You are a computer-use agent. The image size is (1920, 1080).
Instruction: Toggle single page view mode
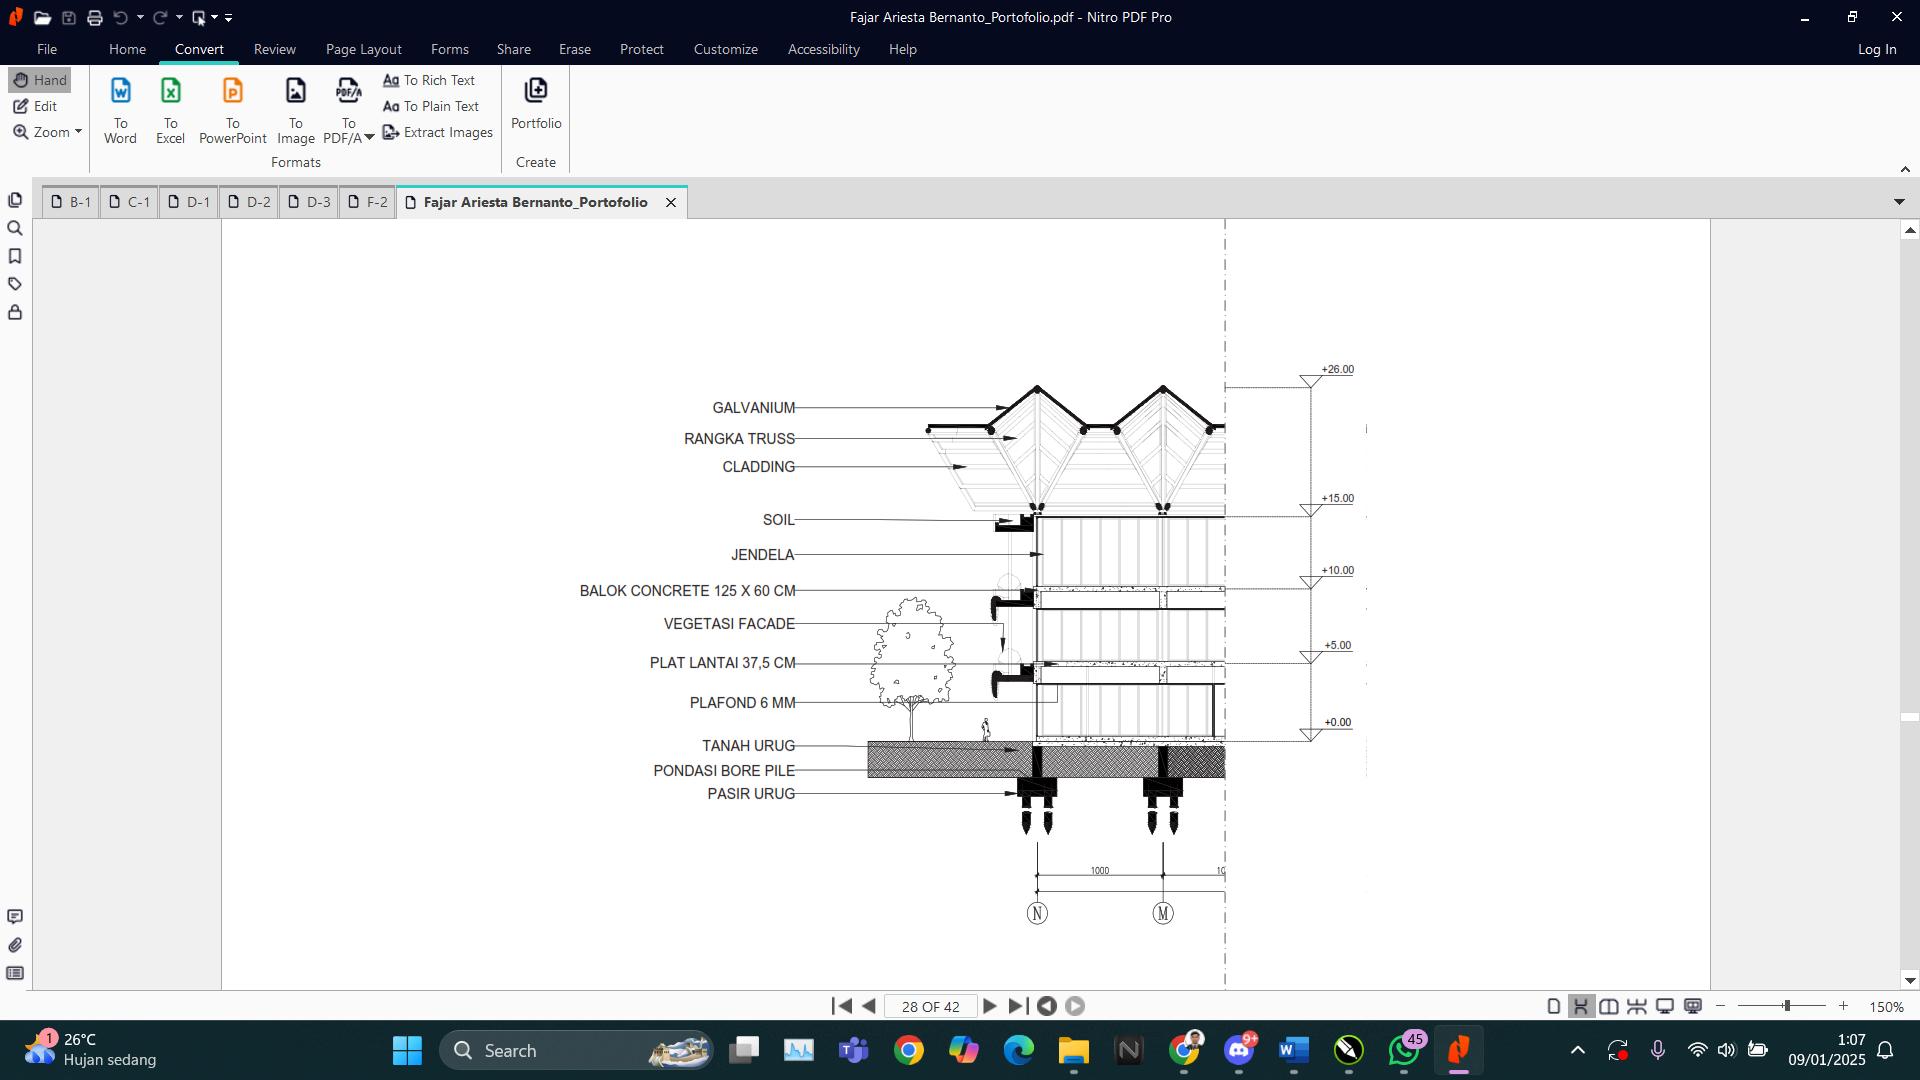click(1553, 1007)
